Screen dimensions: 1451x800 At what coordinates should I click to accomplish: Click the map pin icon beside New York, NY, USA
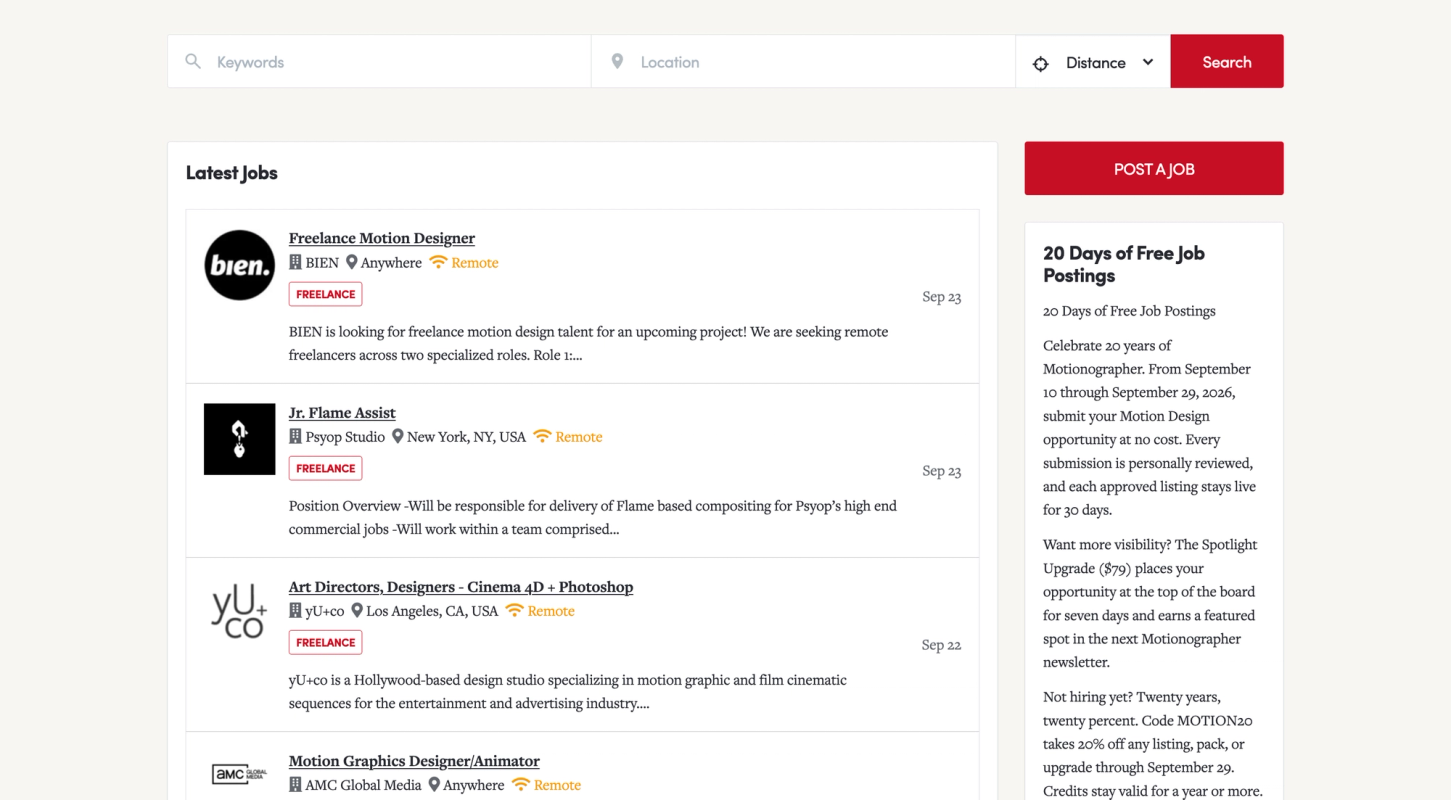tap(397, 436)
